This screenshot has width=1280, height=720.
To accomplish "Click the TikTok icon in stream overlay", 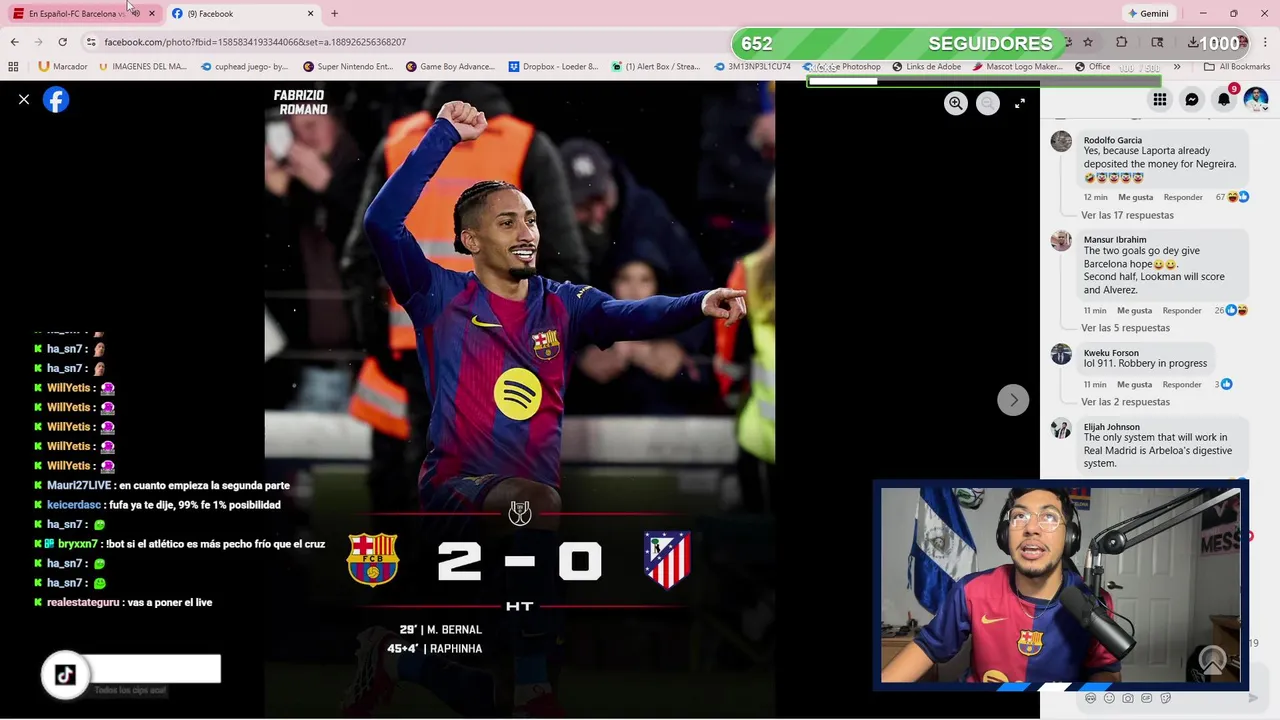I will coord(65,674).
